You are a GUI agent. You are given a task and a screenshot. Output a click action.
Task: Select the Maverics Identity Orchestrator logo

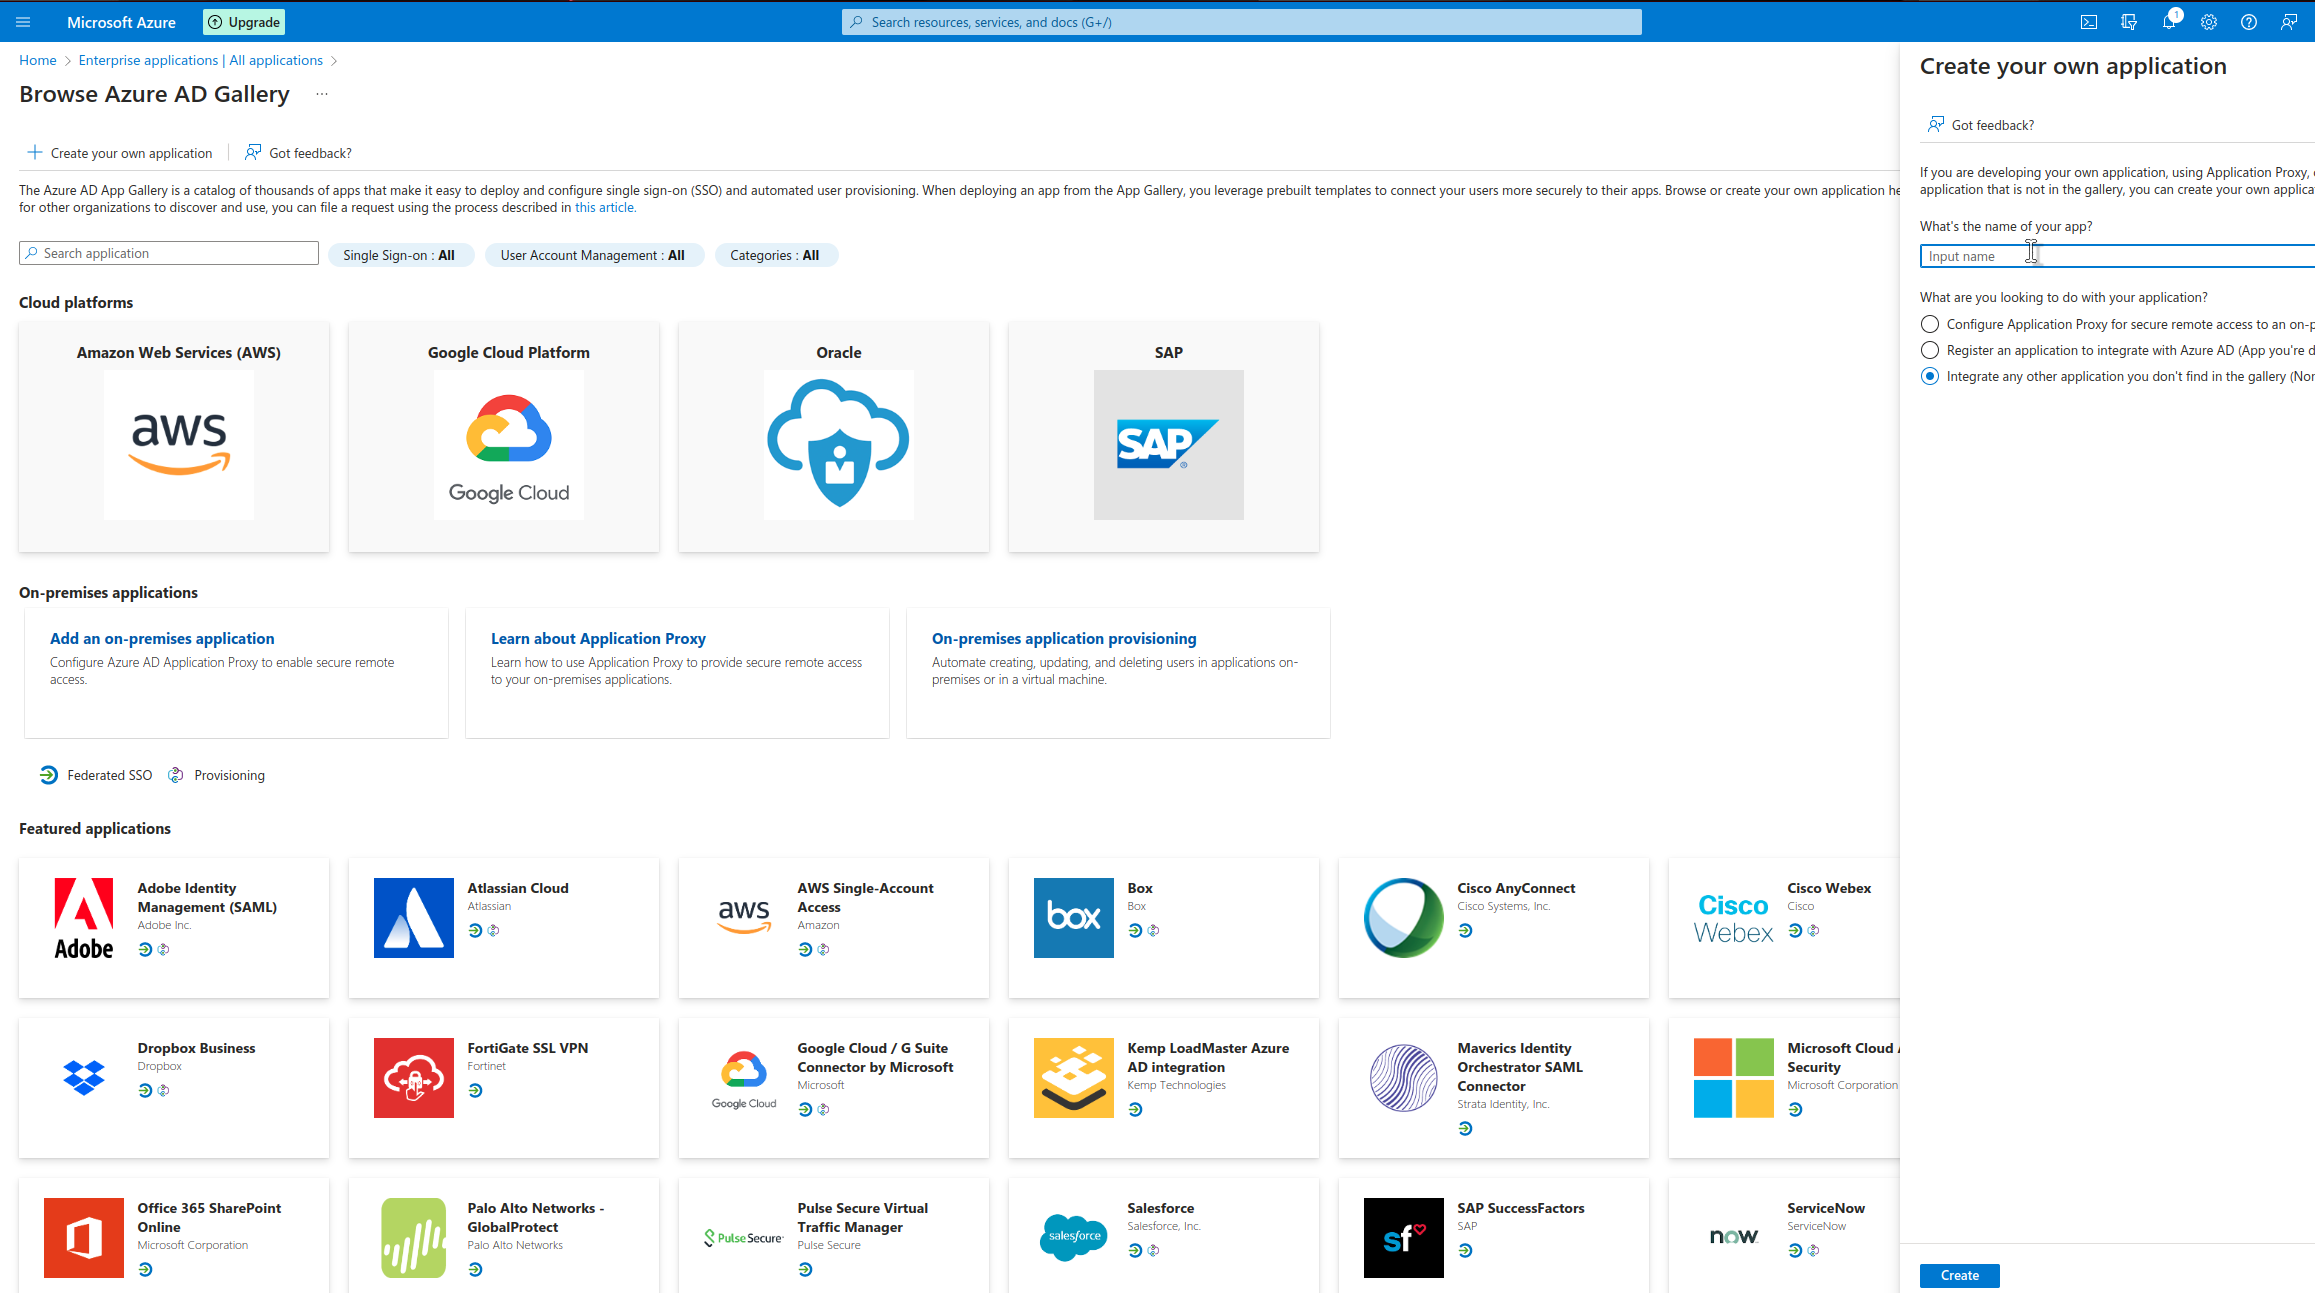(1404, 1078)
